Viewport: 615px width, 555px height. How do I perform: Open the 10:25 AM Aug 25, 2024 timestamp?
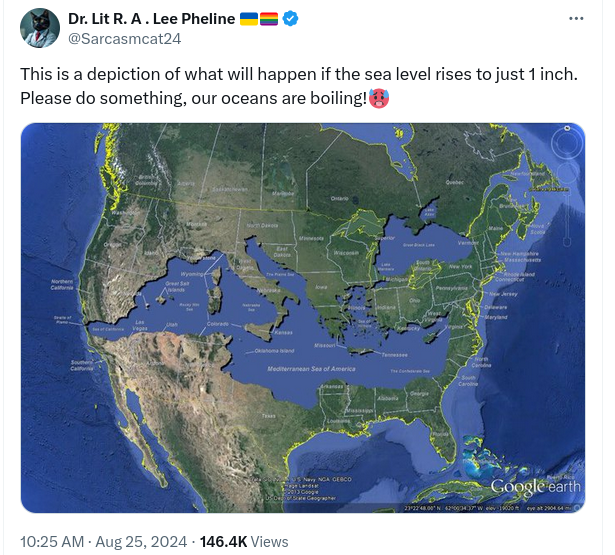[104, 542]
